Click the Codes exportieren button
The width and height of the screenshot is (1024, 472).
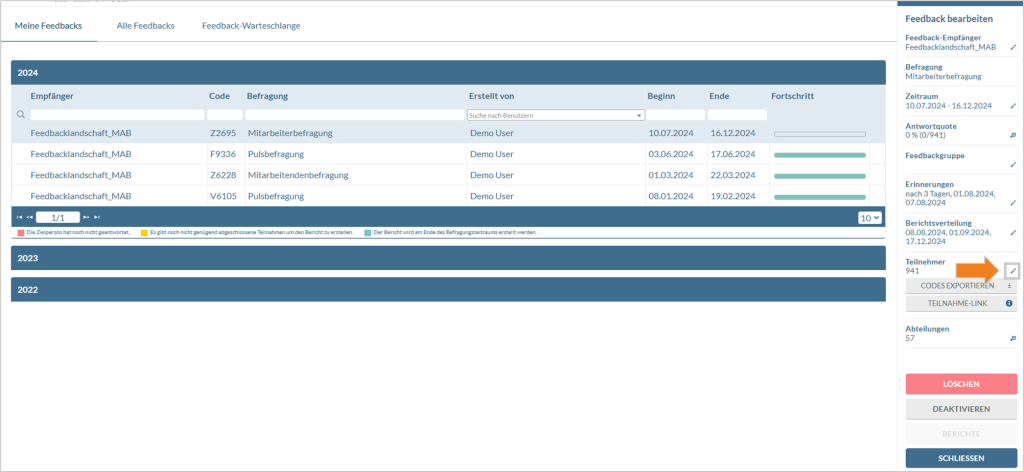coord(961,285)
